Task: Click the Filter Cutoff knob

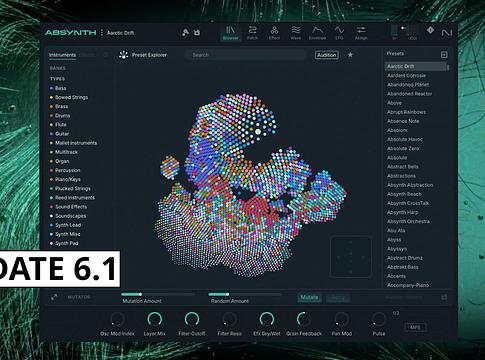Action: (x=192, y=320)
